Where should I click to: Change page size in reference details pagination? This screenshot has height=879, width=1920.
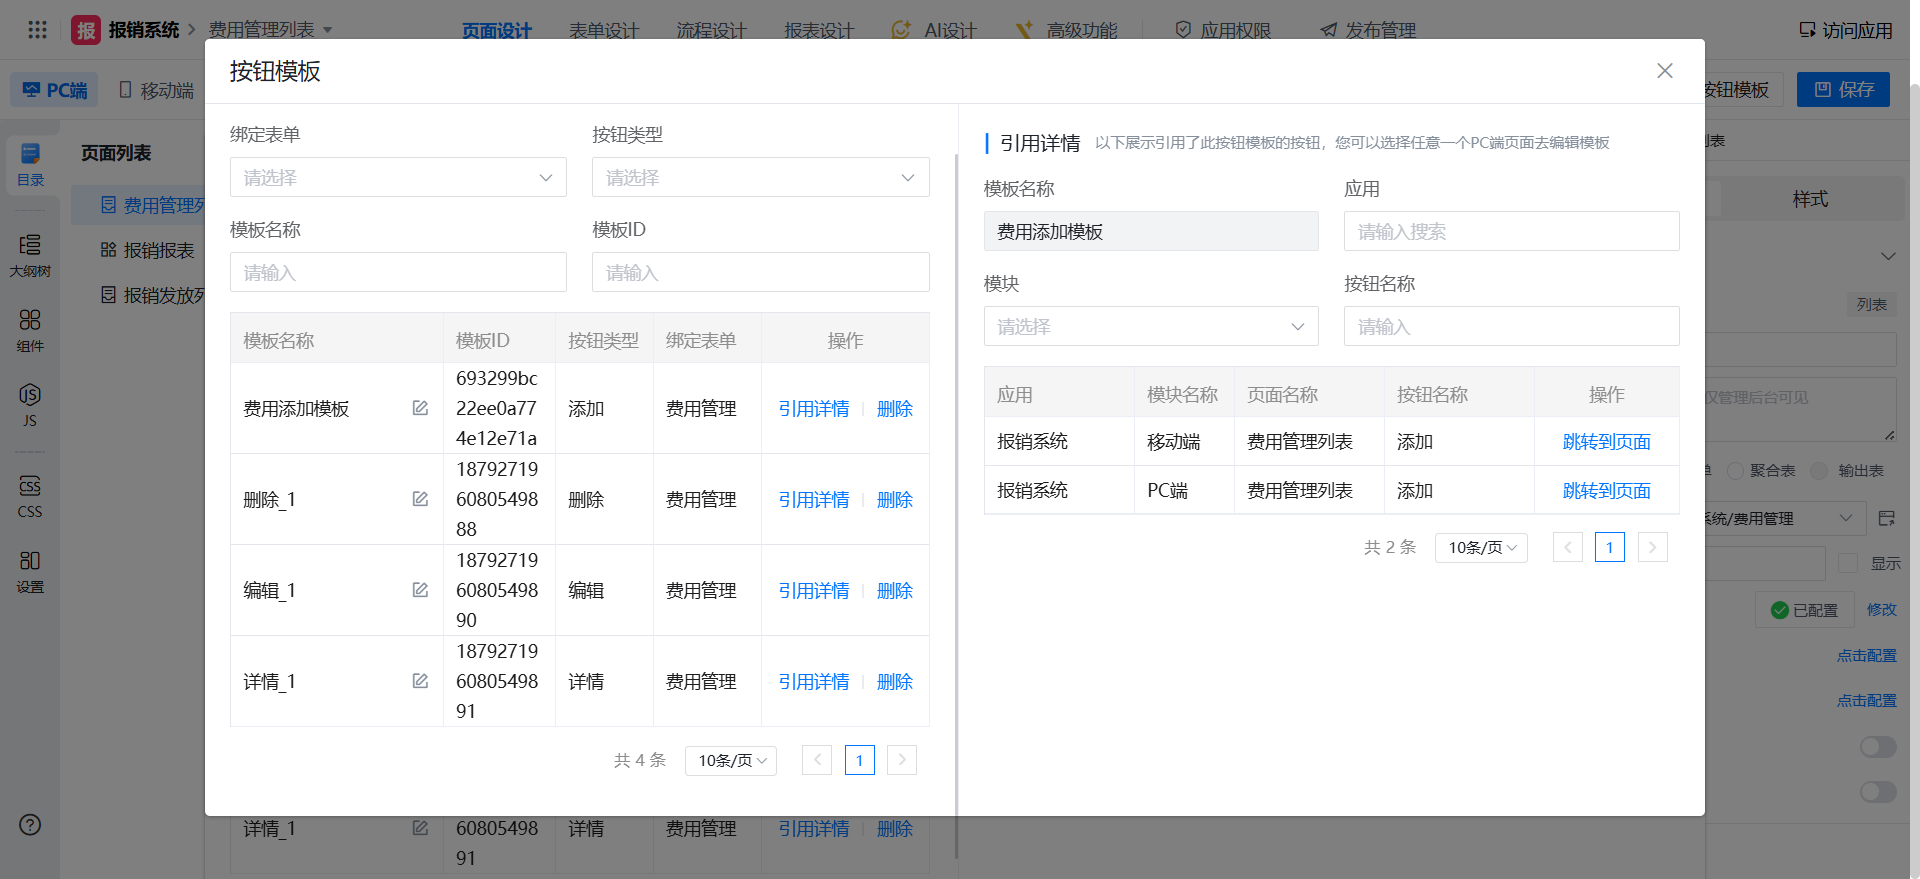tap(1480, 548)
